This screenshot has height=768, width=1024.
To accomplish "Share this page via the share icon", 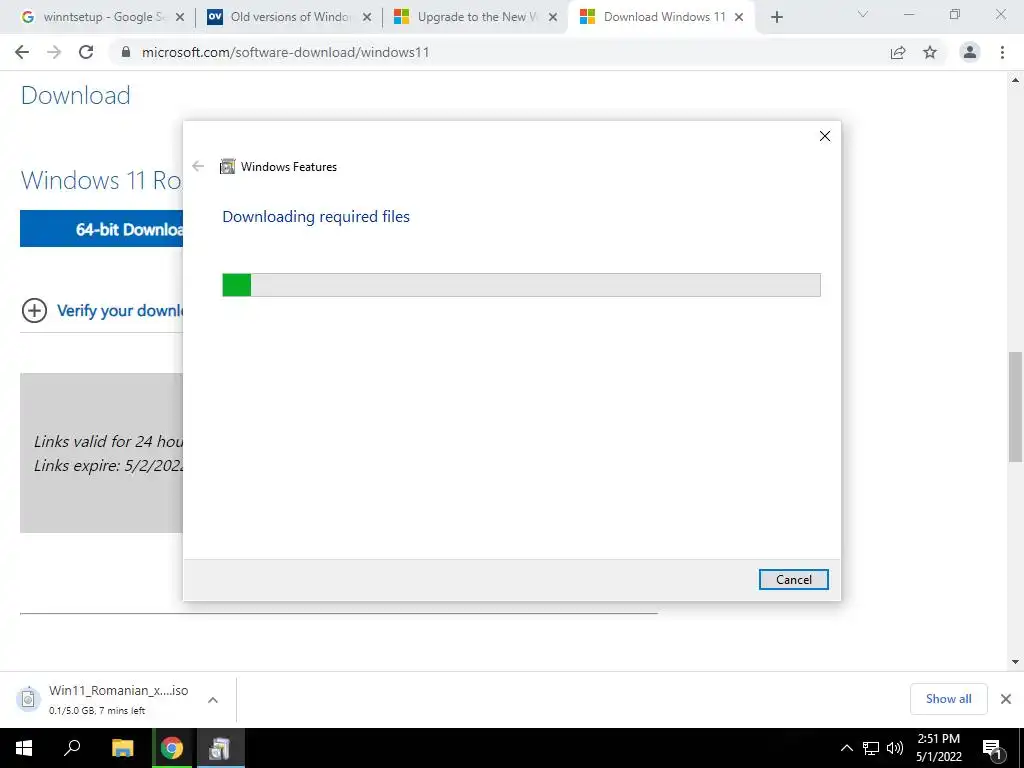I will click(898, 52).
